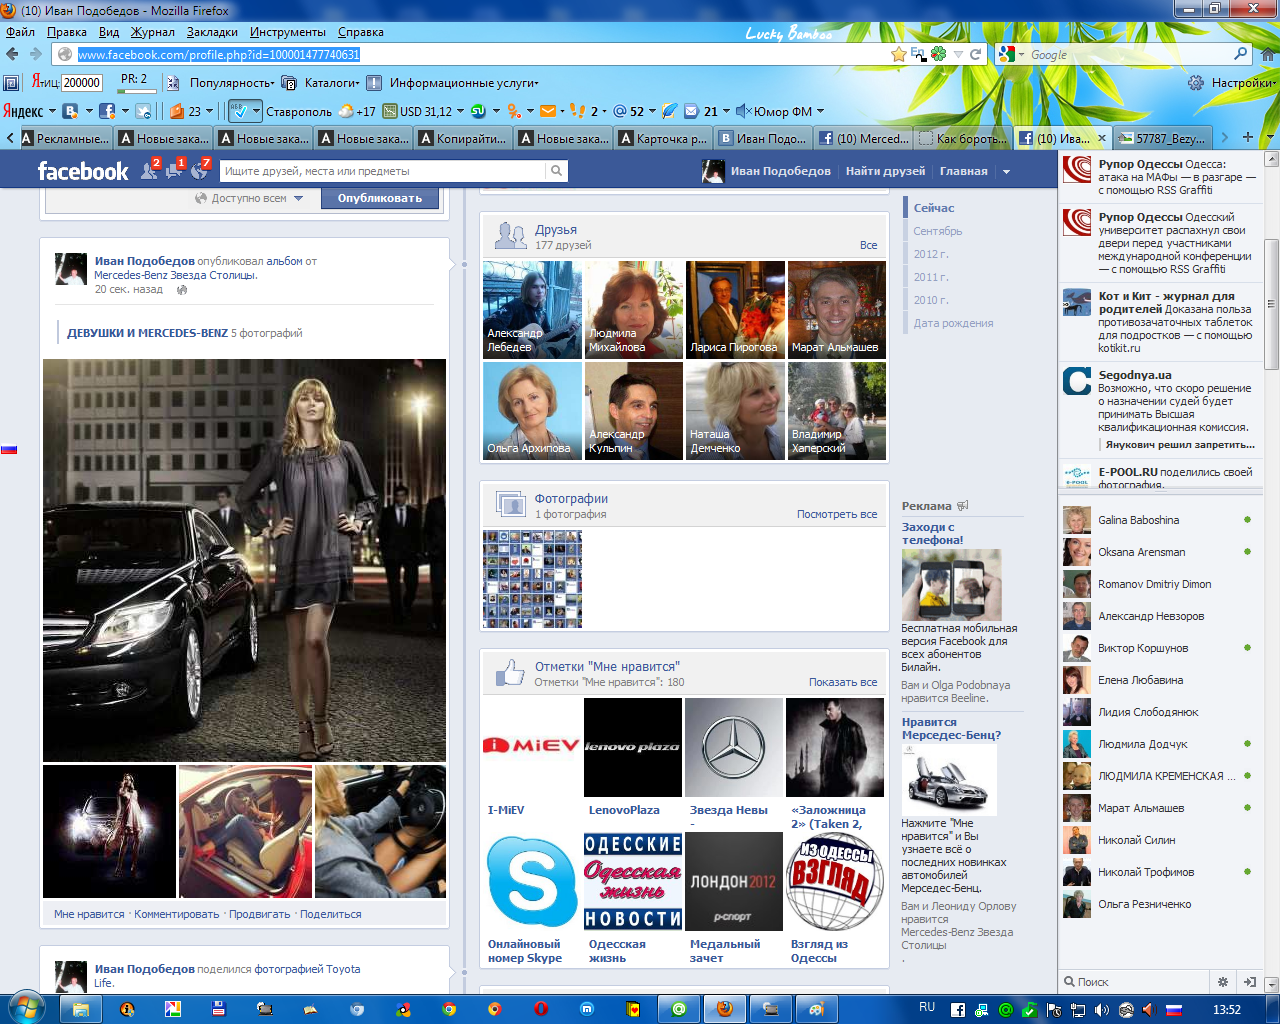Image resolution: width=1280 pixels, height=1024 pixels.
Task: Click Комментировать under the album post
Action: [x=177, y=914]
